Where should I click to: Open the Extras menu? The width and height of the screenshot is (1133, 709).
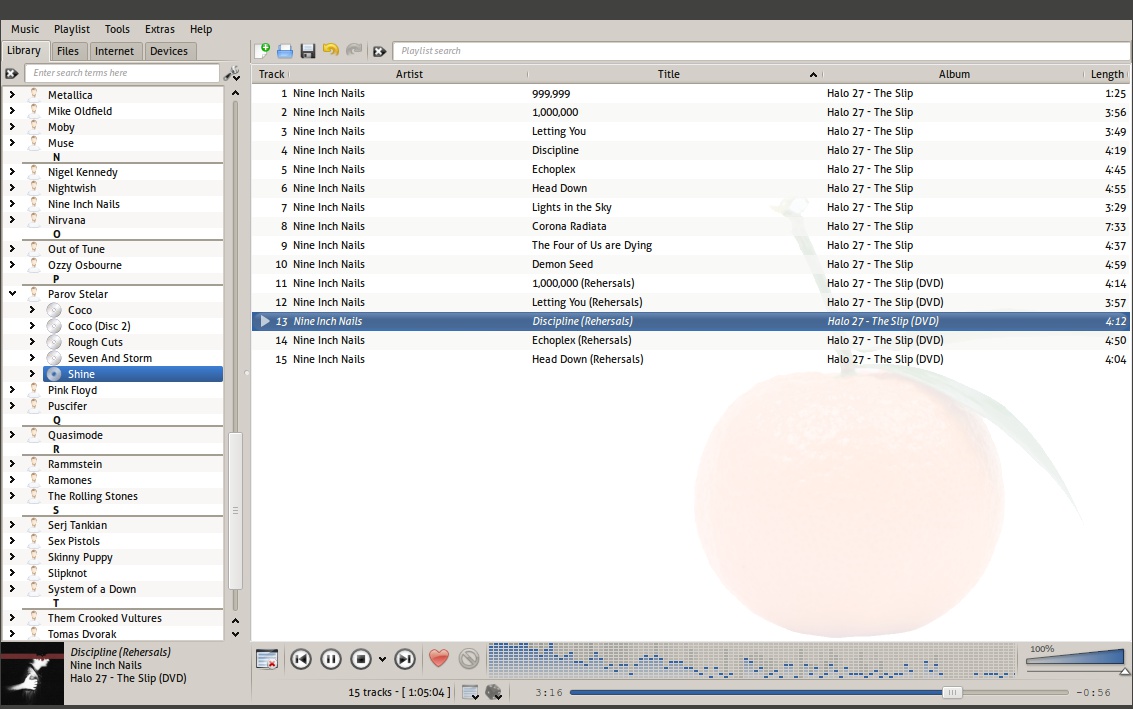click(x=160, y=30)
